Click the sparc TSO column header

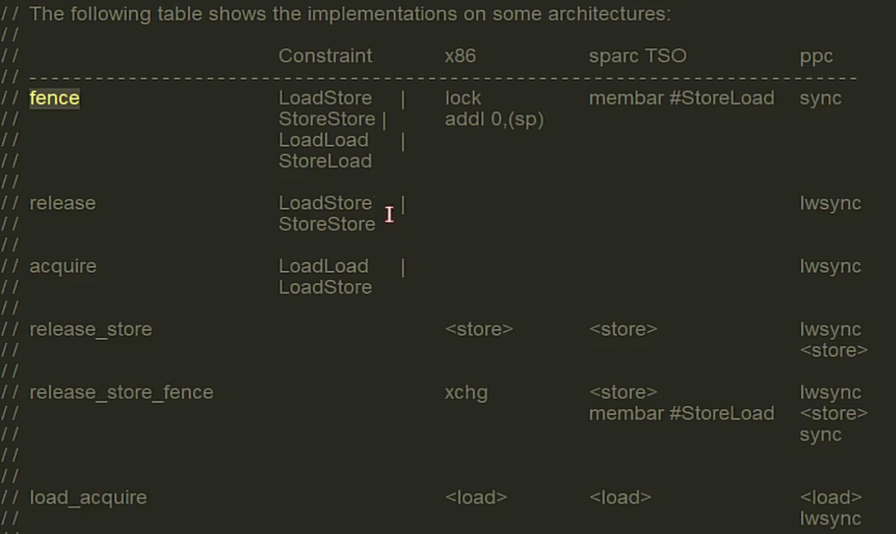tap(638, 56)
